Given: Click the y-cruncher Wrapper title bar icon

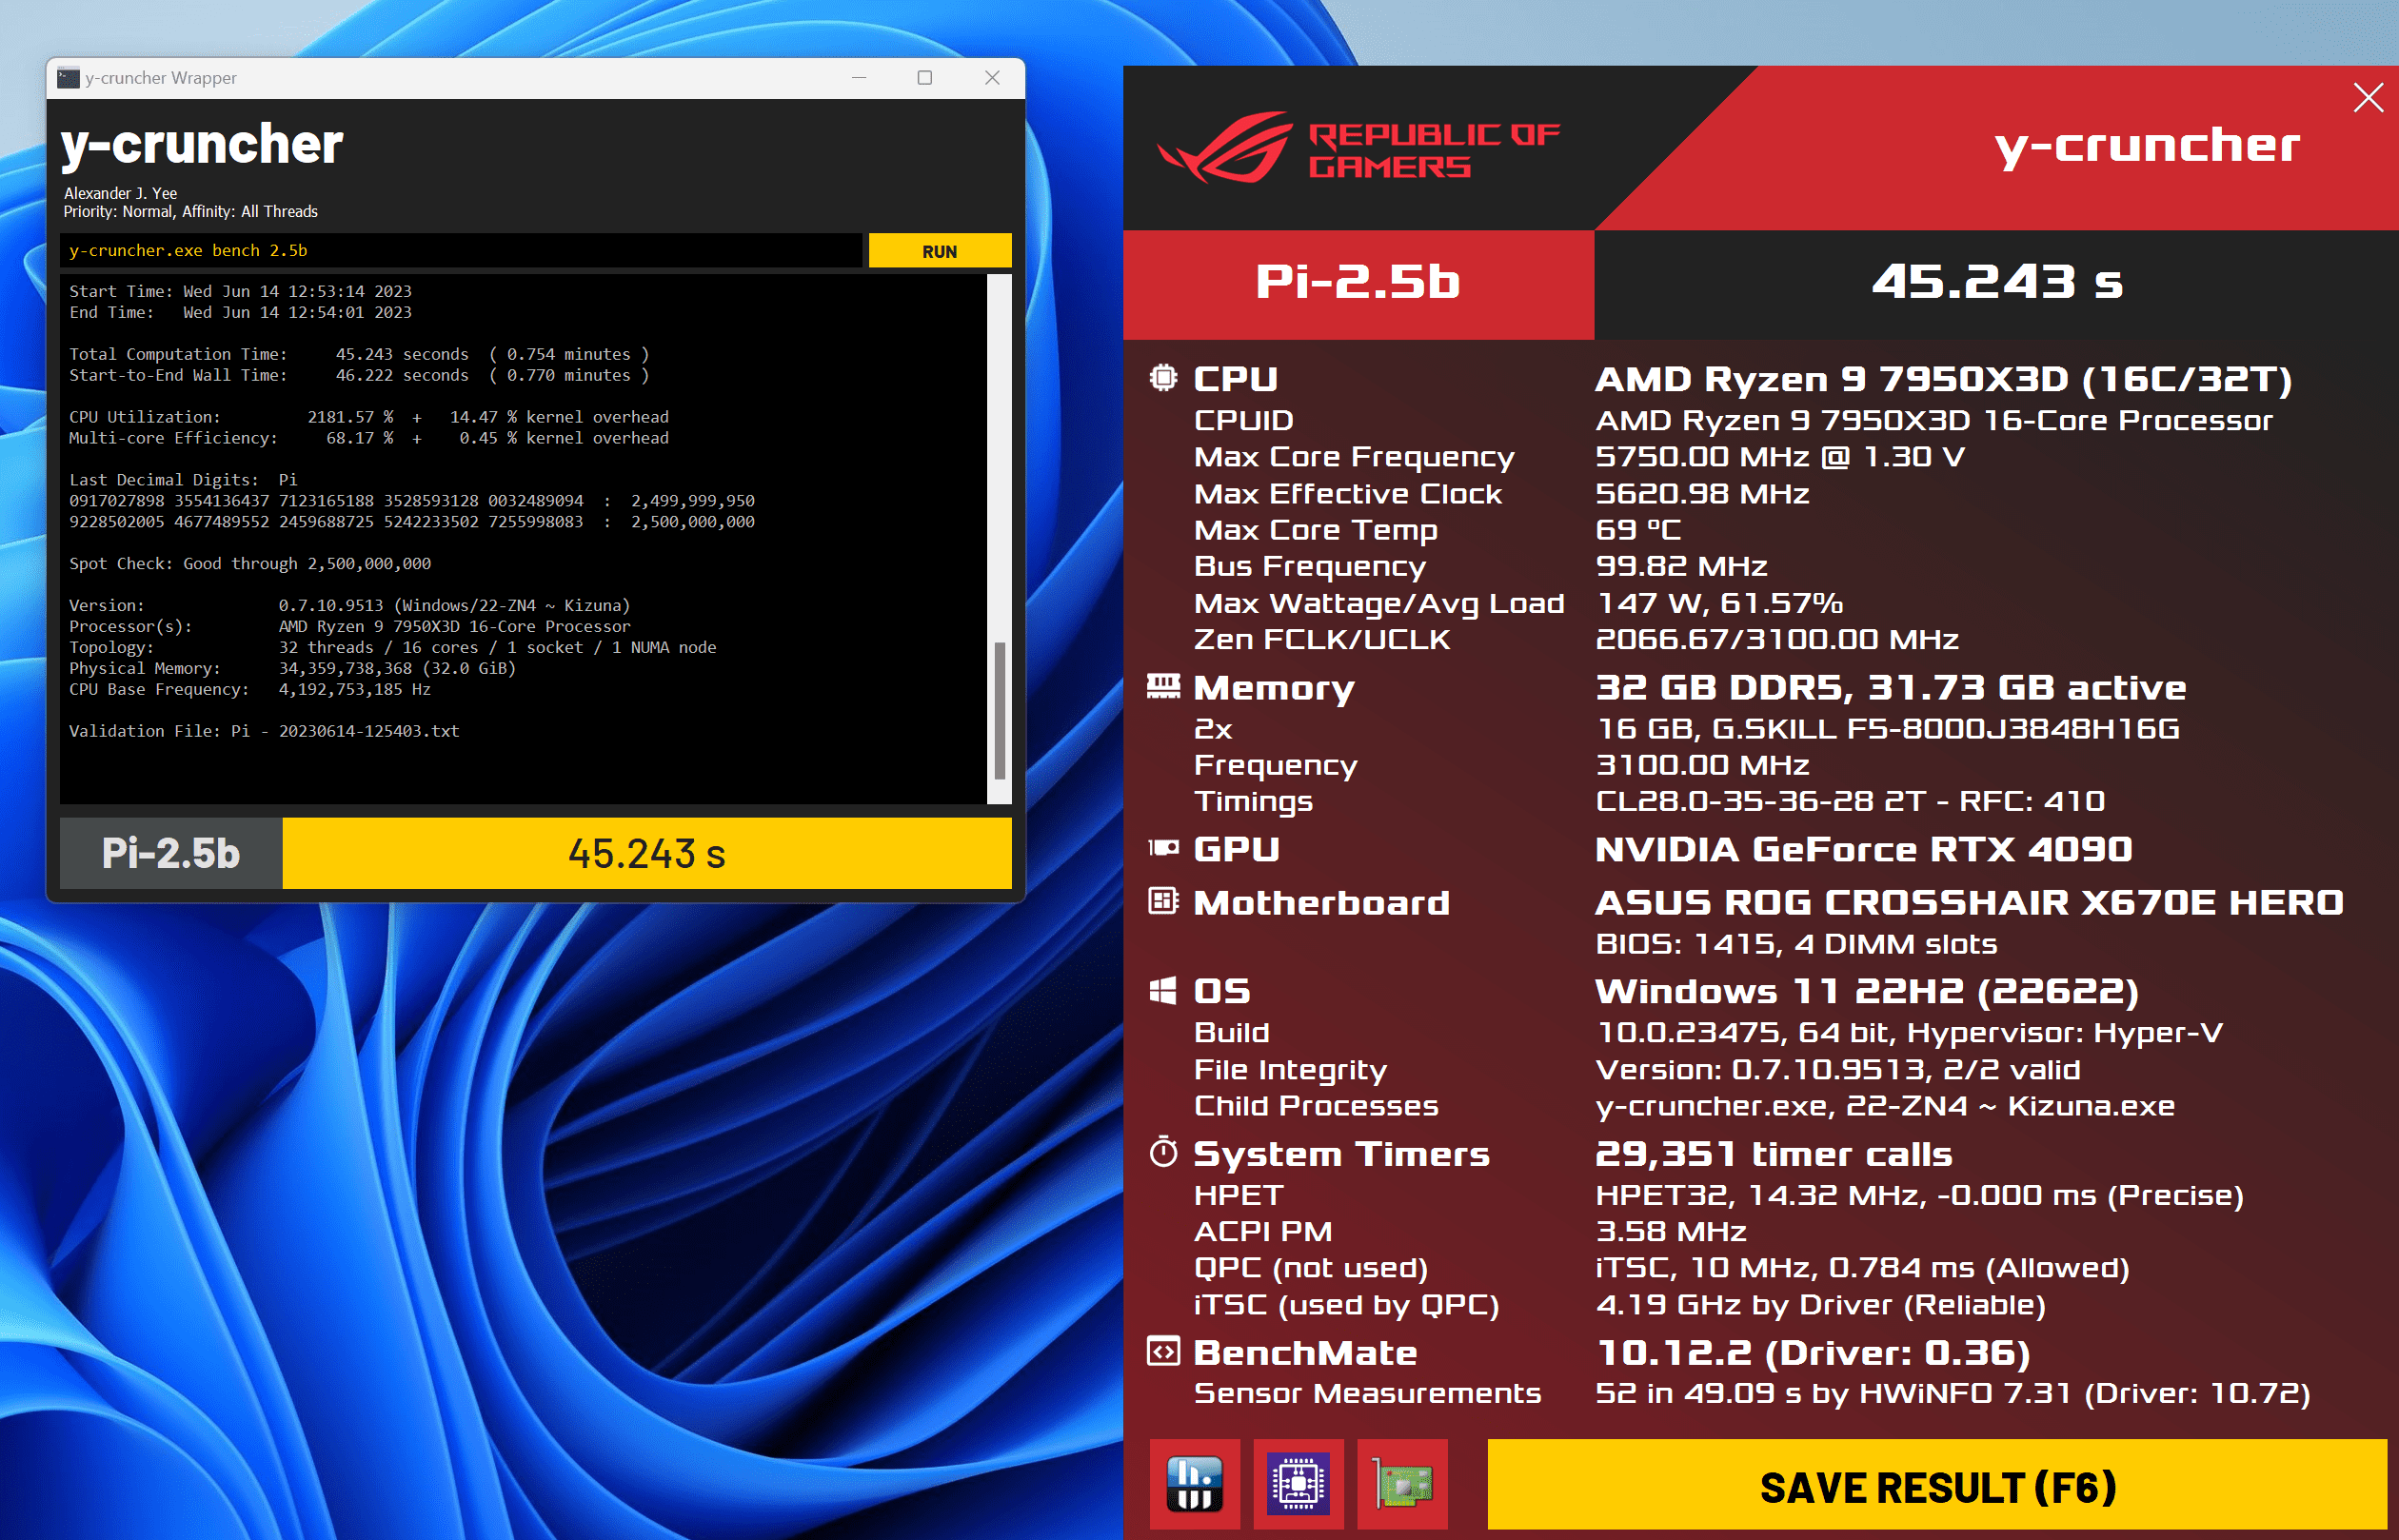Looking at the screenshot, I should pos(68,78).
